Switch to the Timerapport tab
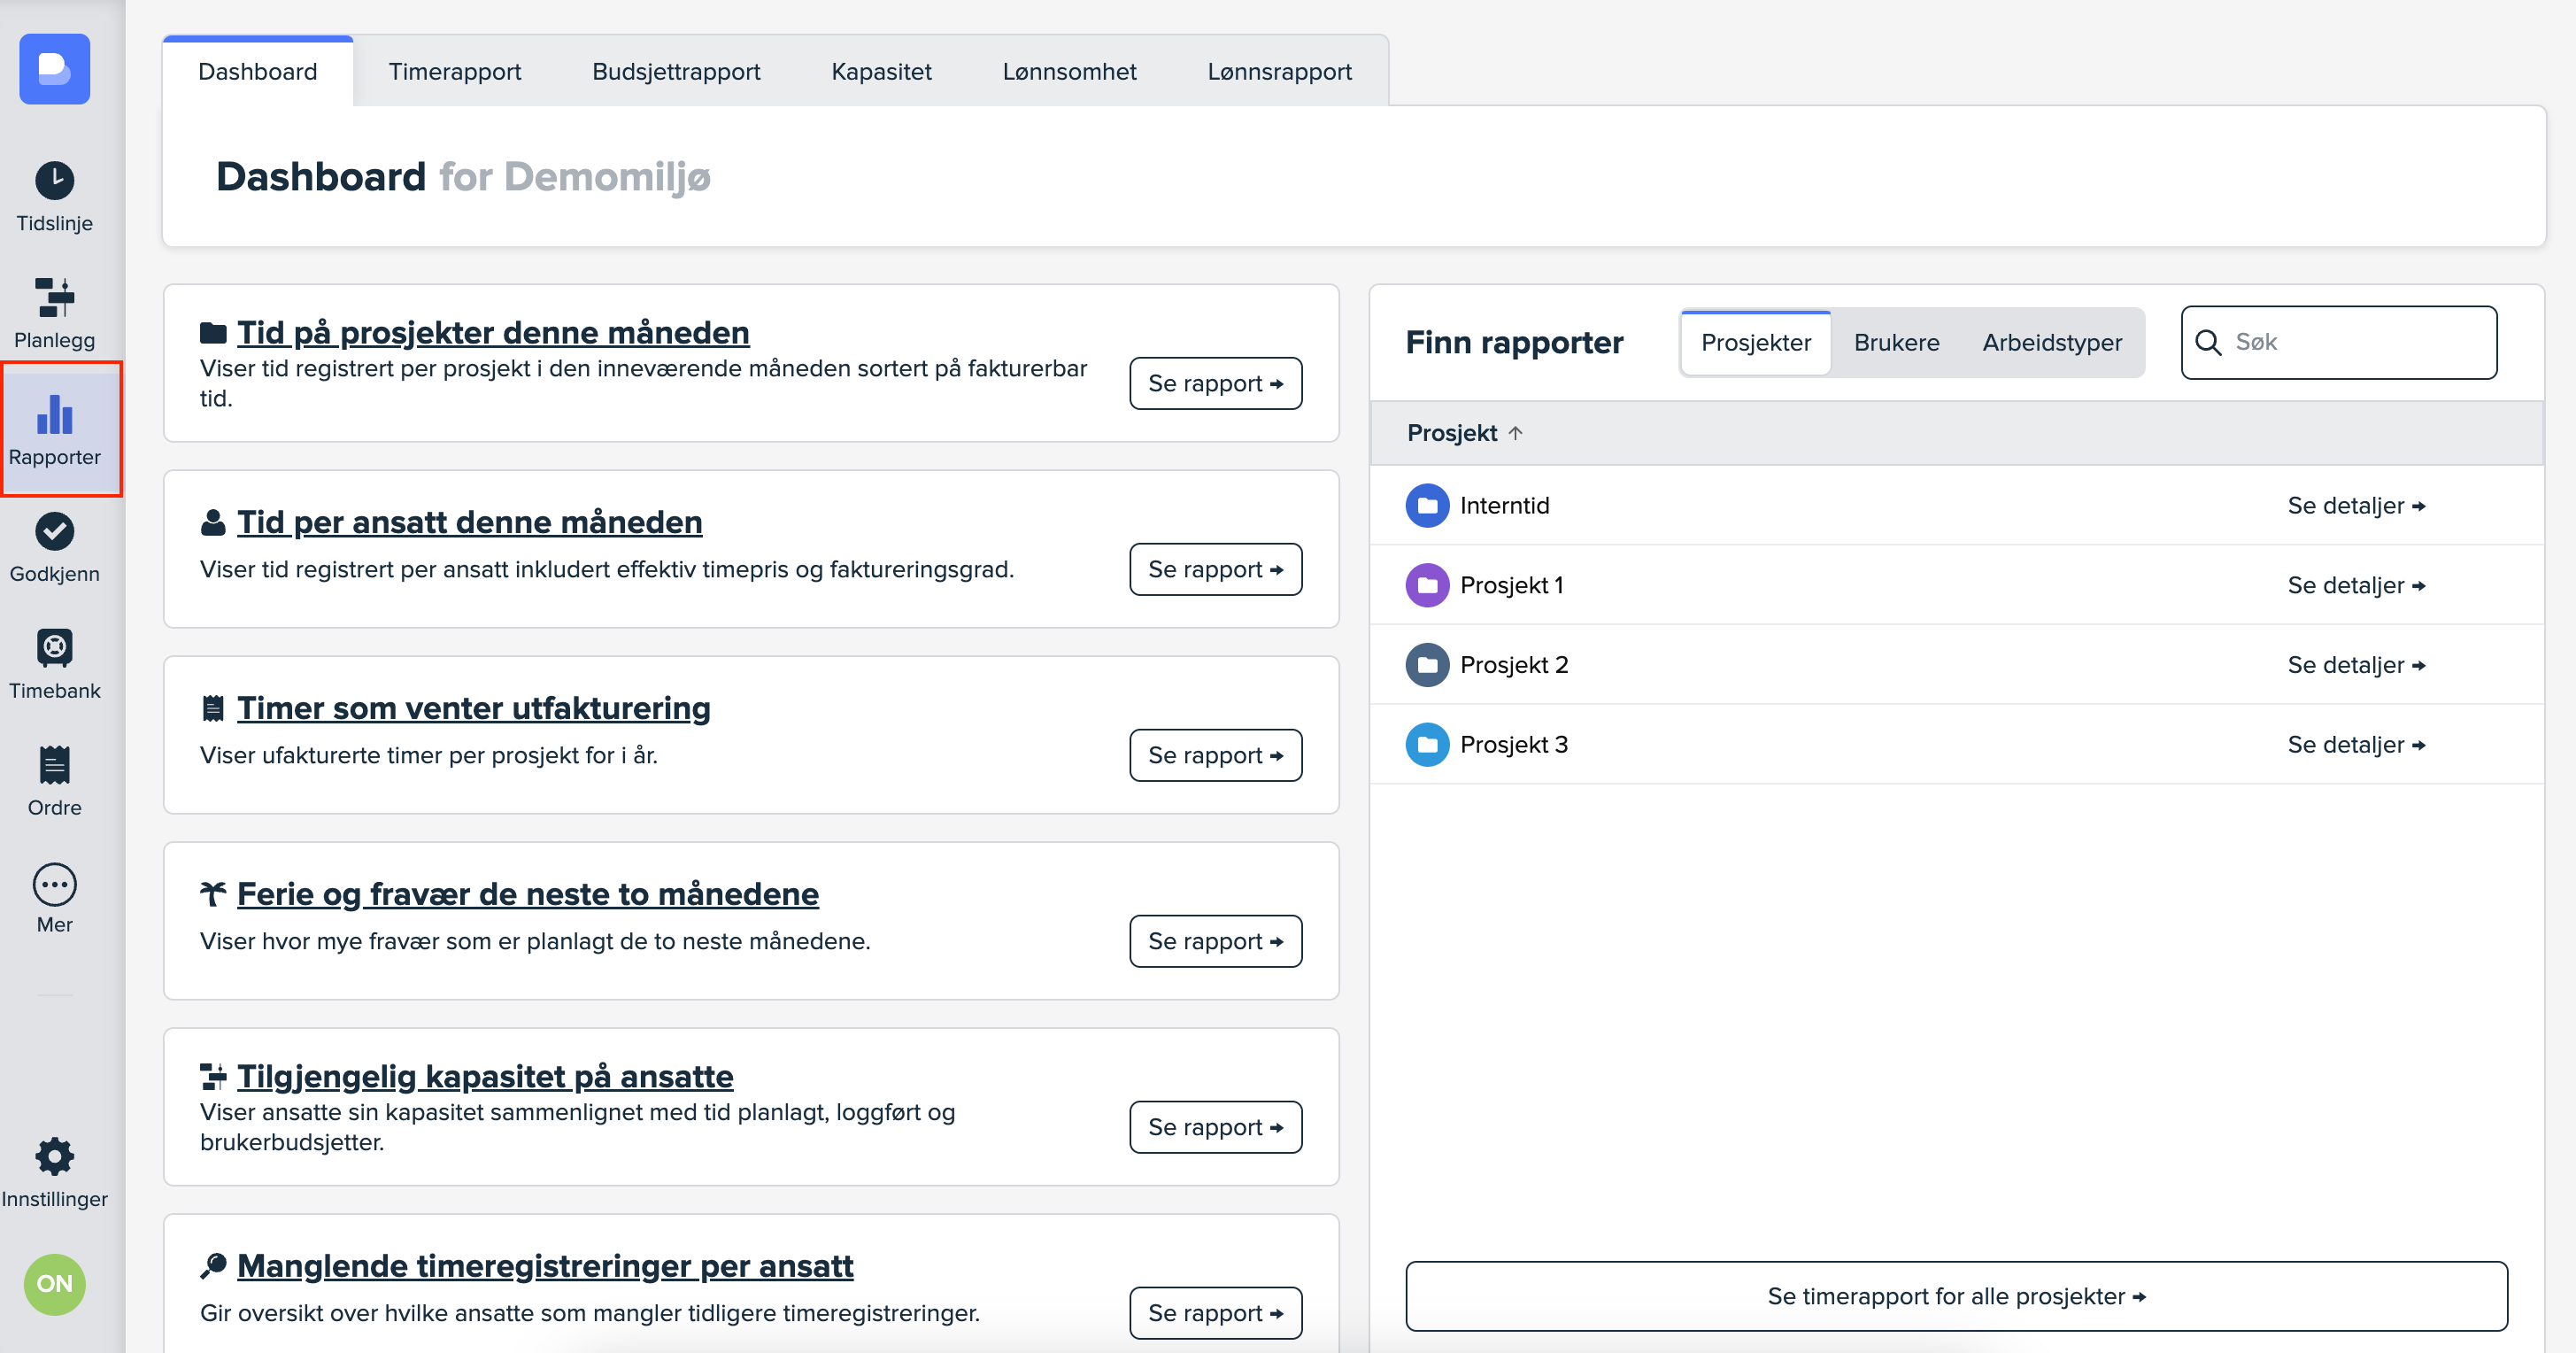This screenshot has width=2576, height=1353. [454, 71]
